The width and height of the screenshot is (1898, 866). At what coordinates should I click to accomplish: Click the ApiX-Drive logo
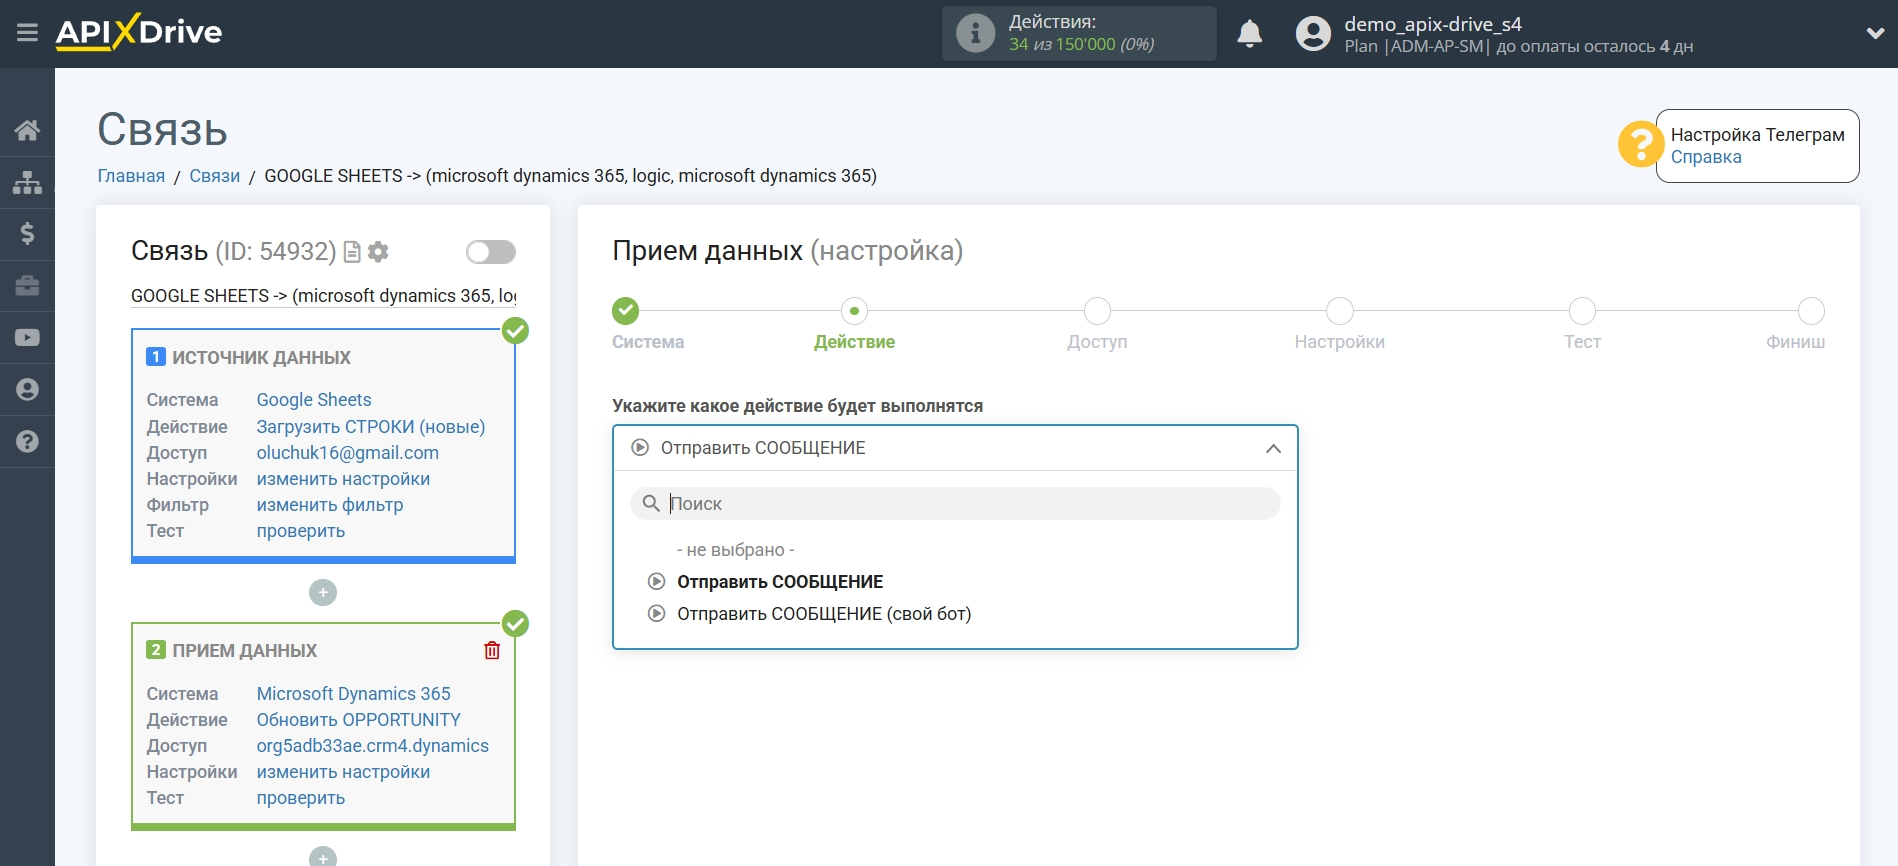[139, 32]
